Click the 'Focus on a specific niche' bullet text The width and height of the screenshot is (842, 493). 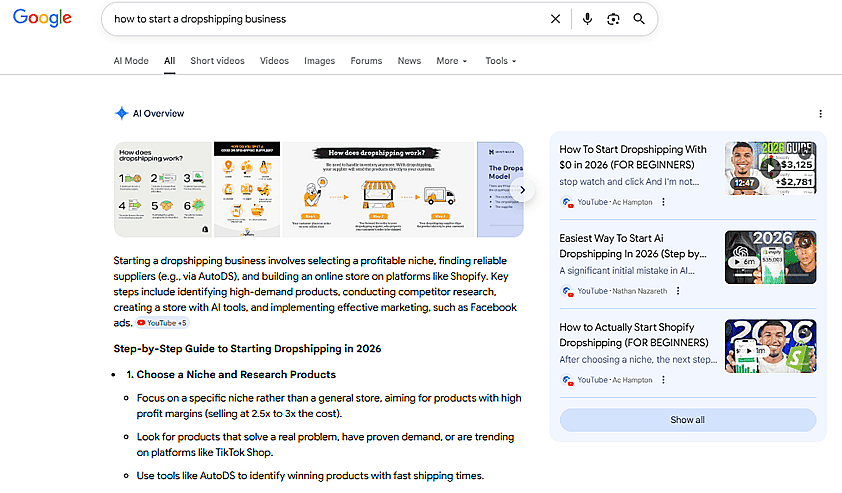pyautogui.click(x=329, y=405)
